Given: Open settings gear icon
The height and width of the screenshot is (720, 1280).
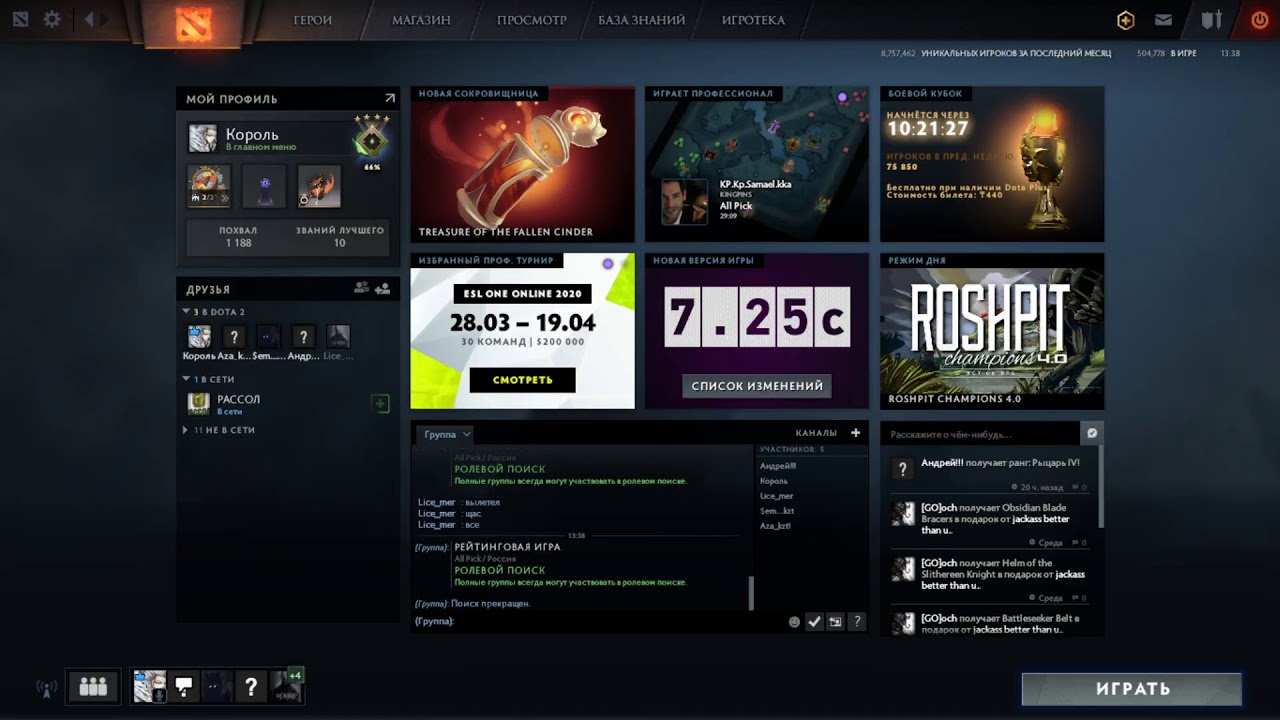Looking at the screenshot, I should click(x=52, y=20).
